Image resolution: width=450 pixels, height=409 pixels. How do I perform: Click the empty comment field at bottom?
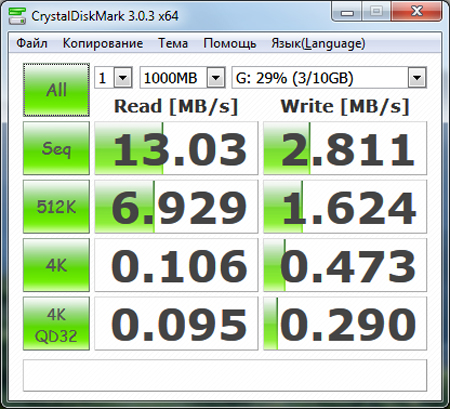point(225,375)
